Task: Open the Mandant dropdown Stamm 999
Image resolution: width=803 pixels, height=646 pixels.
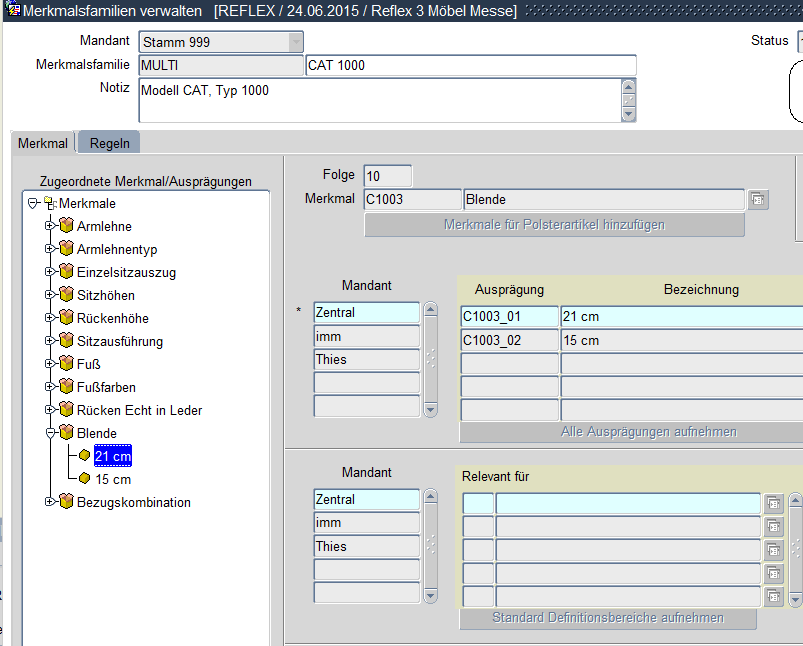Action: pyautogui.click(x=295, y=42)
